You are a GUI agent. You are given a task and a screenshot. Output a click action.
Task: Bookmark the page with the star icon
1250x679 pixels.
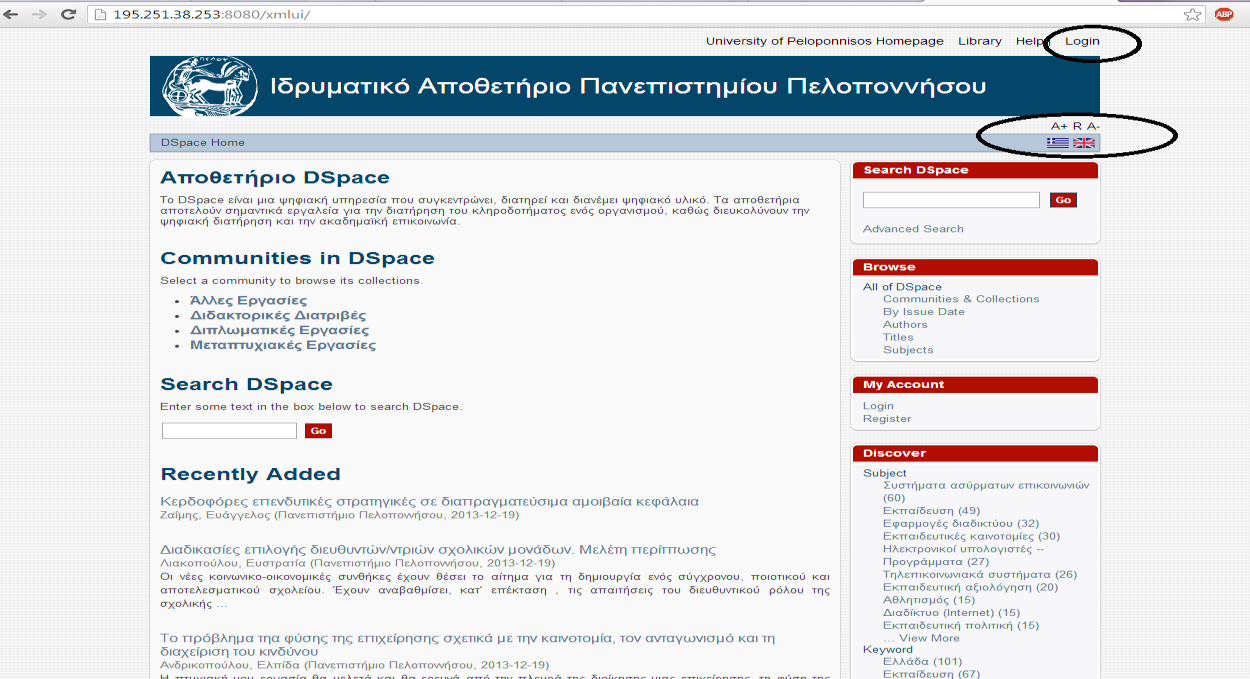pyautogui.click(x=1192, y=14)
